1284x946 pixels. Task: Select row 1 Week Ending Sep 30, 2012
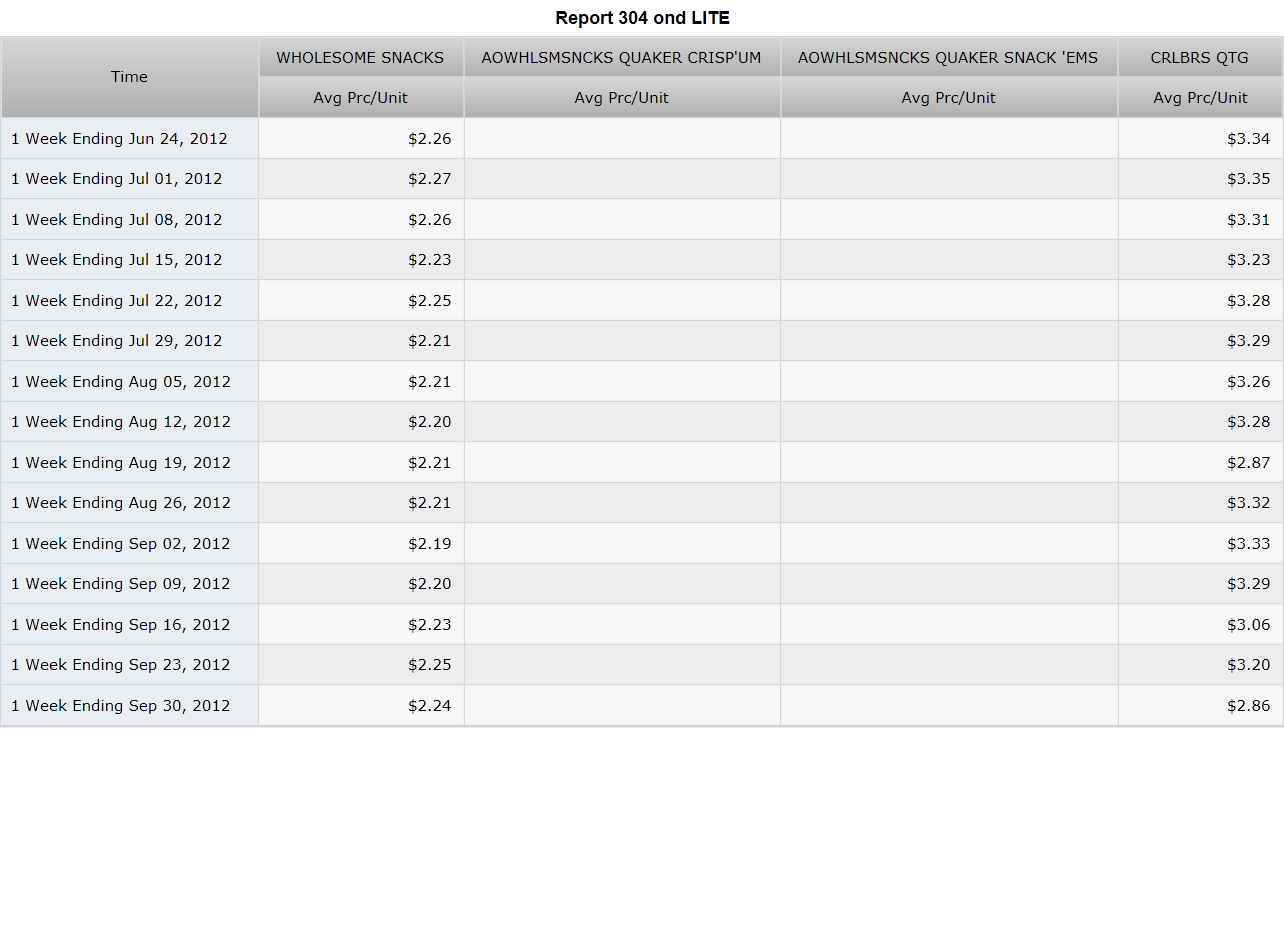642,706
